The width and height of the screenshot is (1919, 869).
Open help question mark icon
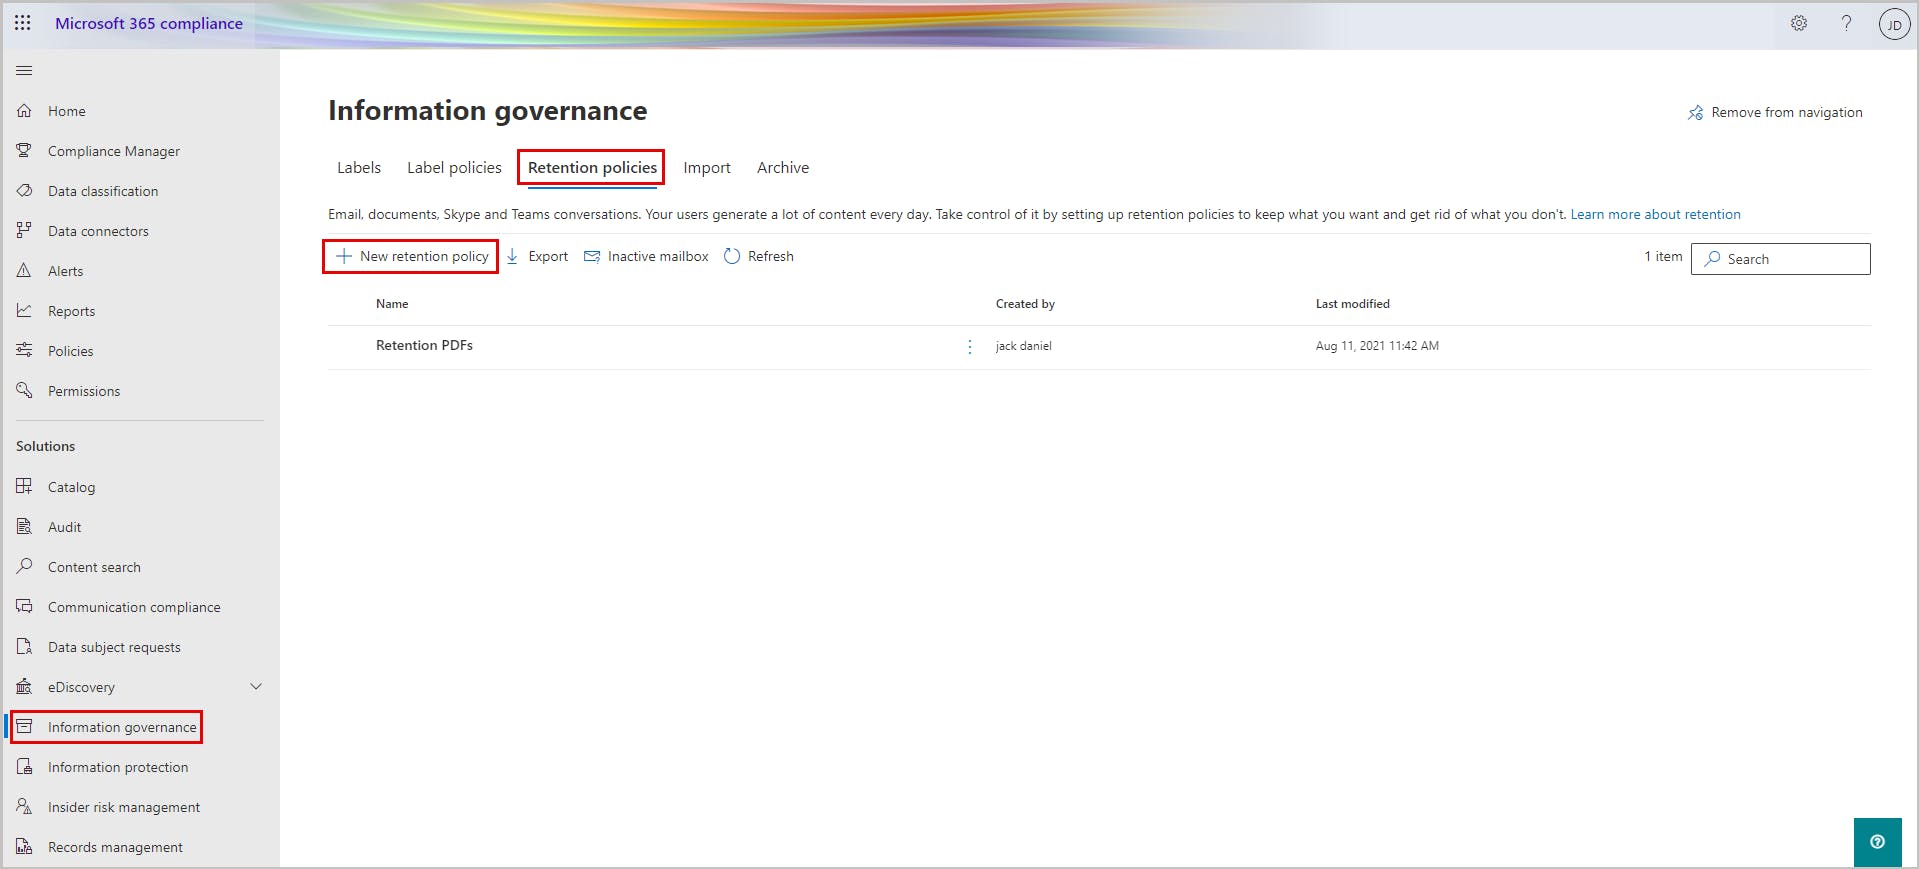(x=1846, y=23)
